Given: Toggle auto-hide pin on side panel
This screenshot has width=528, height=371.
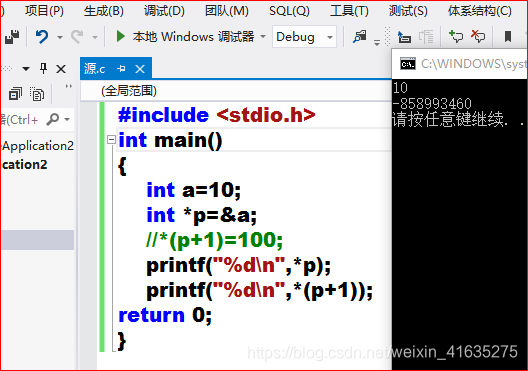Looking at the screenshot, I should coord(43,68).
